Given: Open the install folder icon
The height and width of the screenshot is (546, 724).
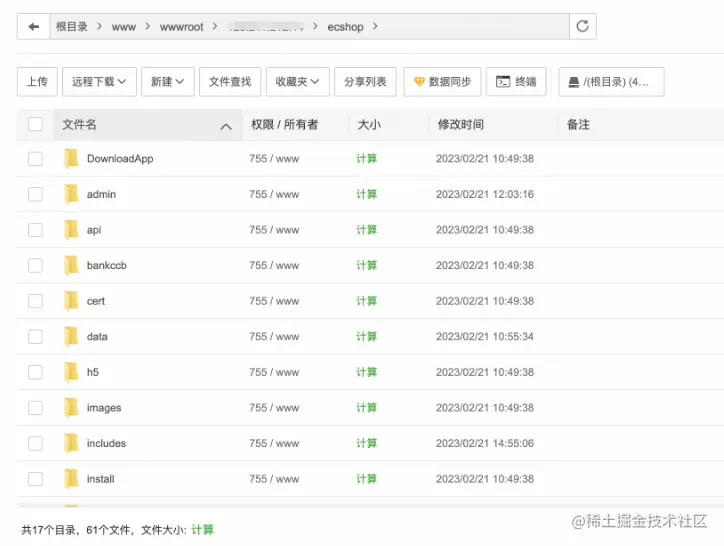Looking at the screenshot, I should (71, 479).
